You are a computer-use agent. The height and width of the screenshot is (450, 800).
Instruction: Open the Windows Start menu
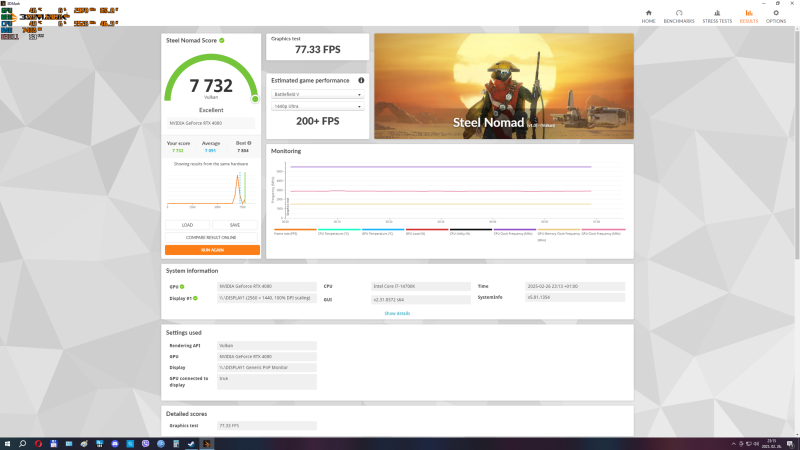click(x=7, y=443)
